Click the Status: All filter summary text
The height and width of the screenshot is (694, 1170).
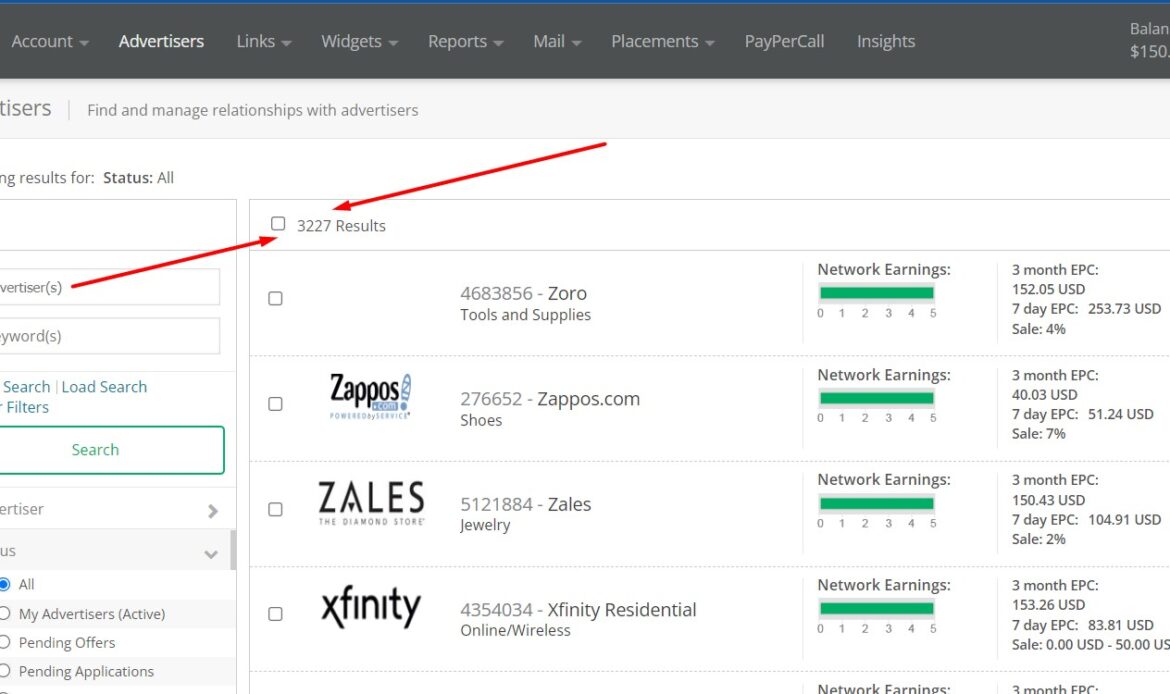pyautogui.click(x=138, y=178)
